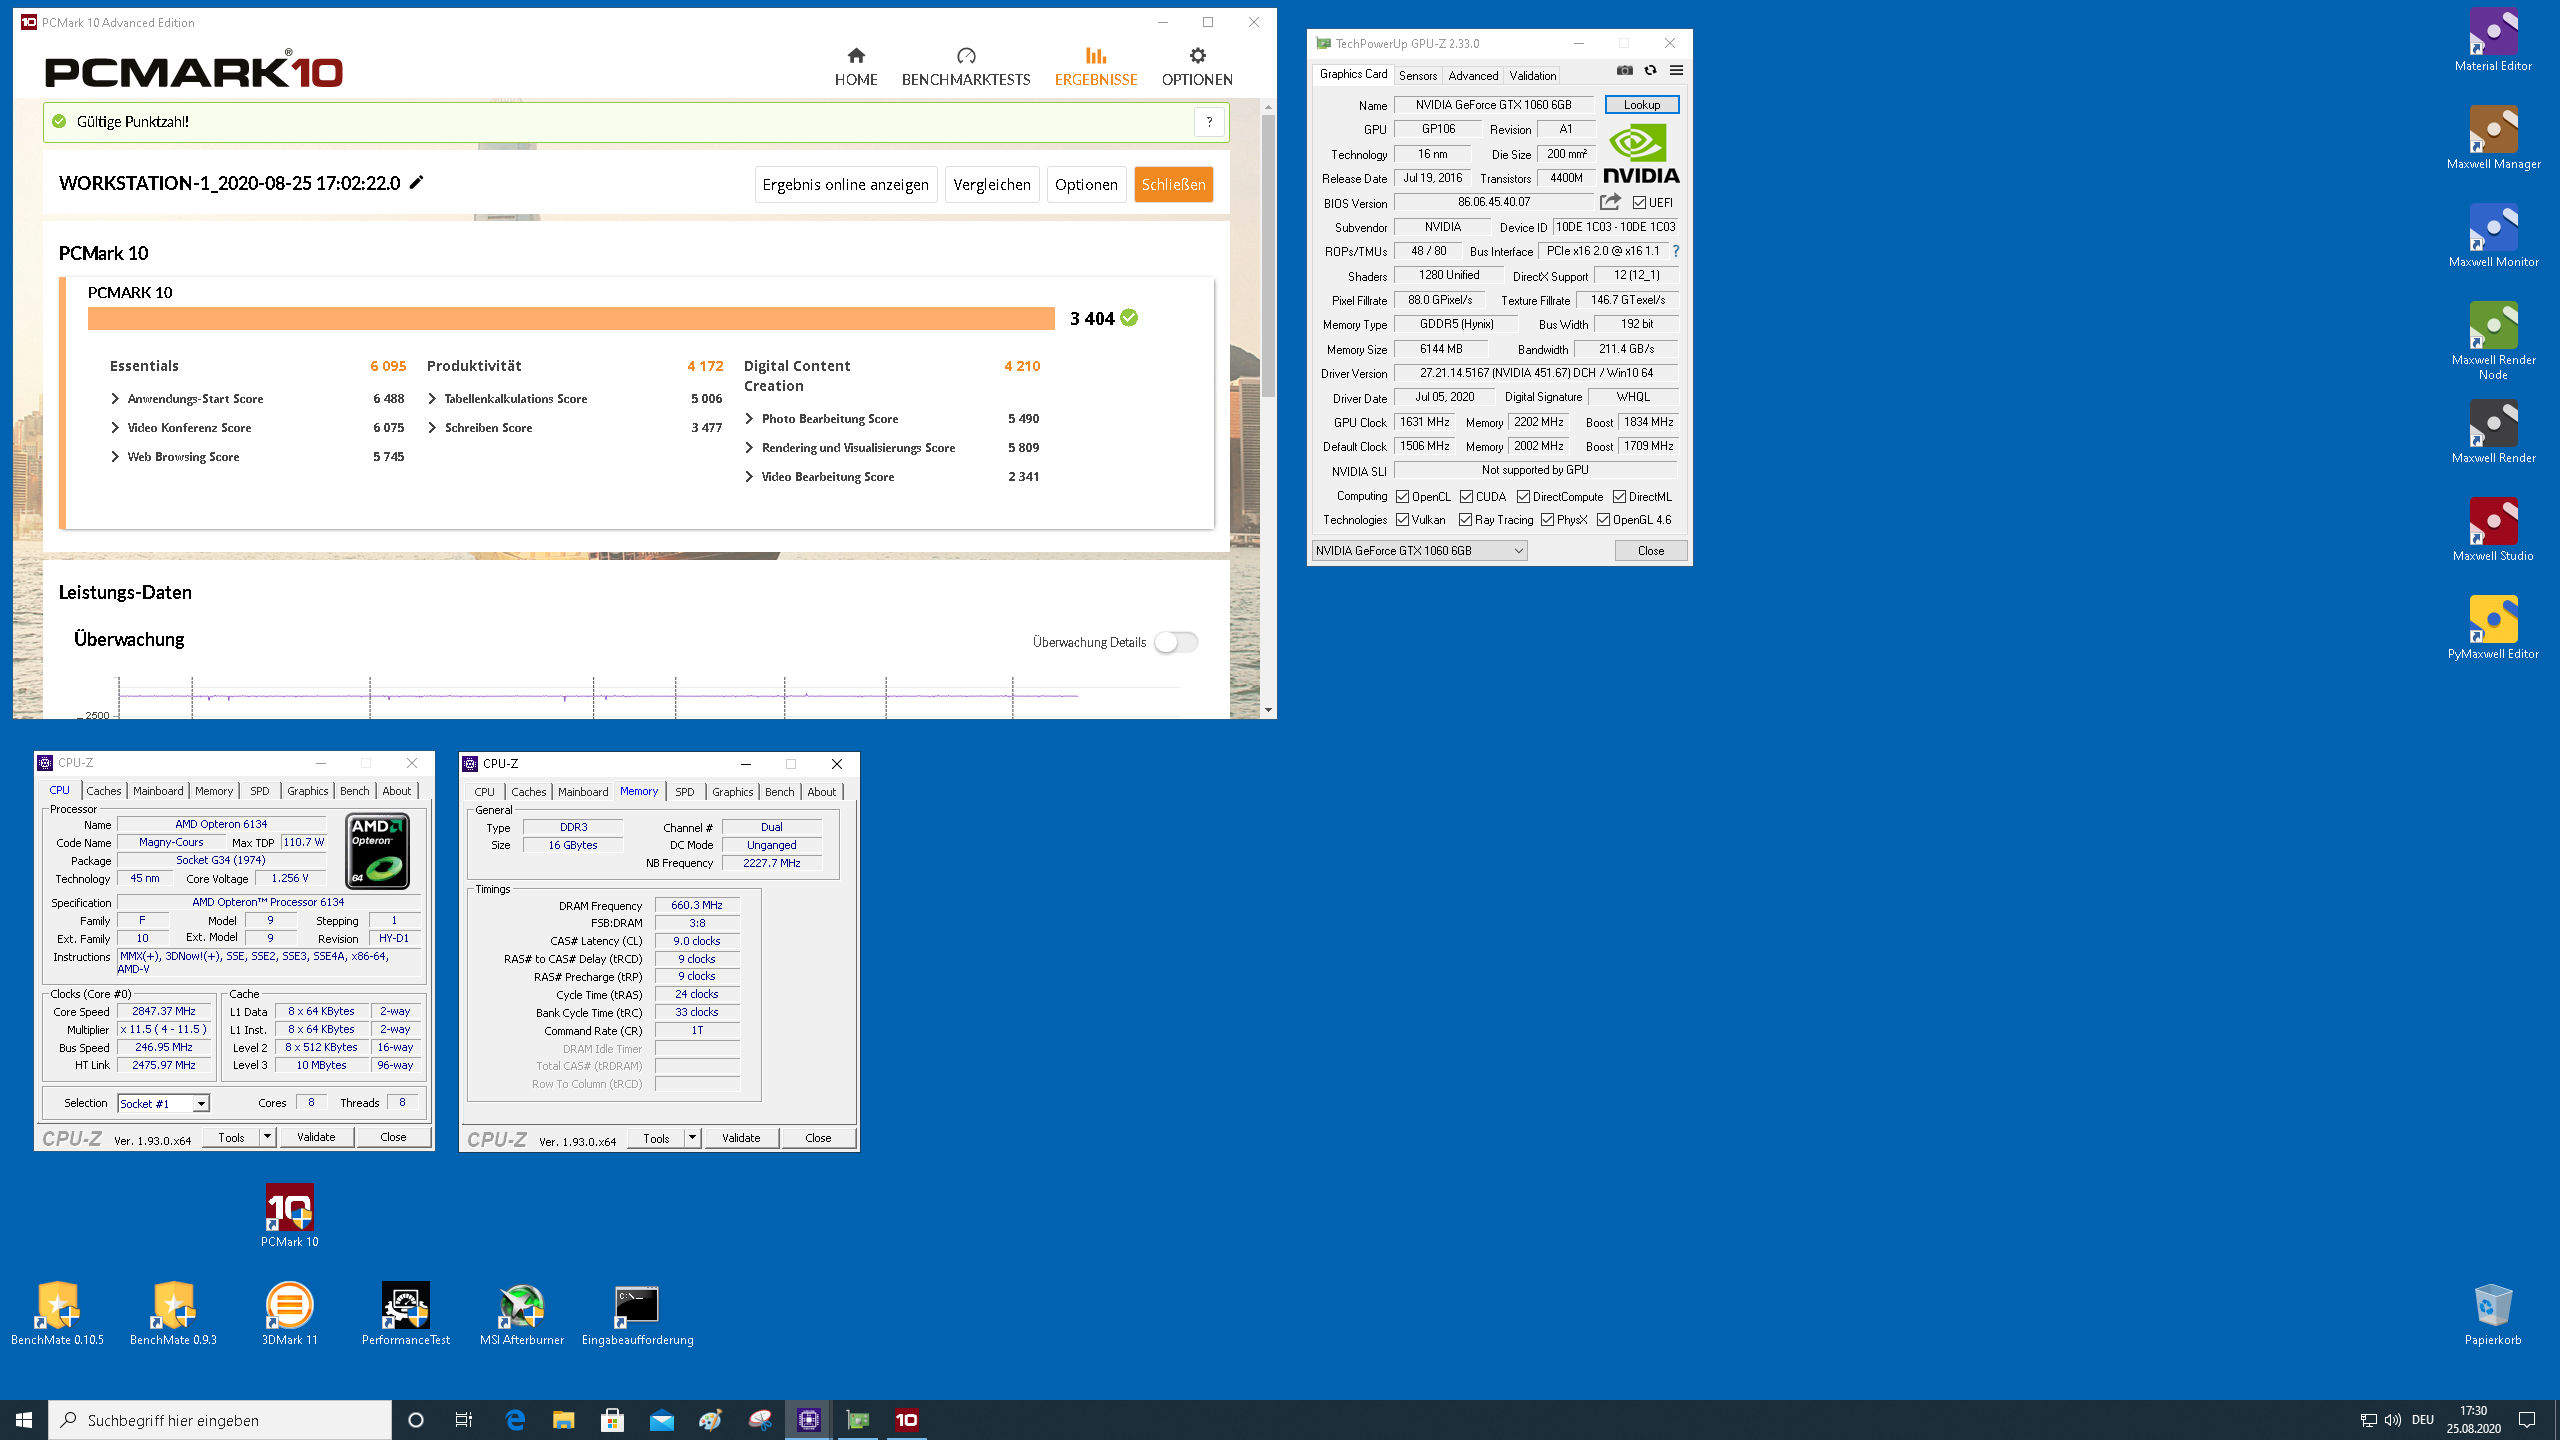Toggle the CUDA checkbox
The image size is (2560, 1440).
pyautogui.click(x=1466, y=497)
